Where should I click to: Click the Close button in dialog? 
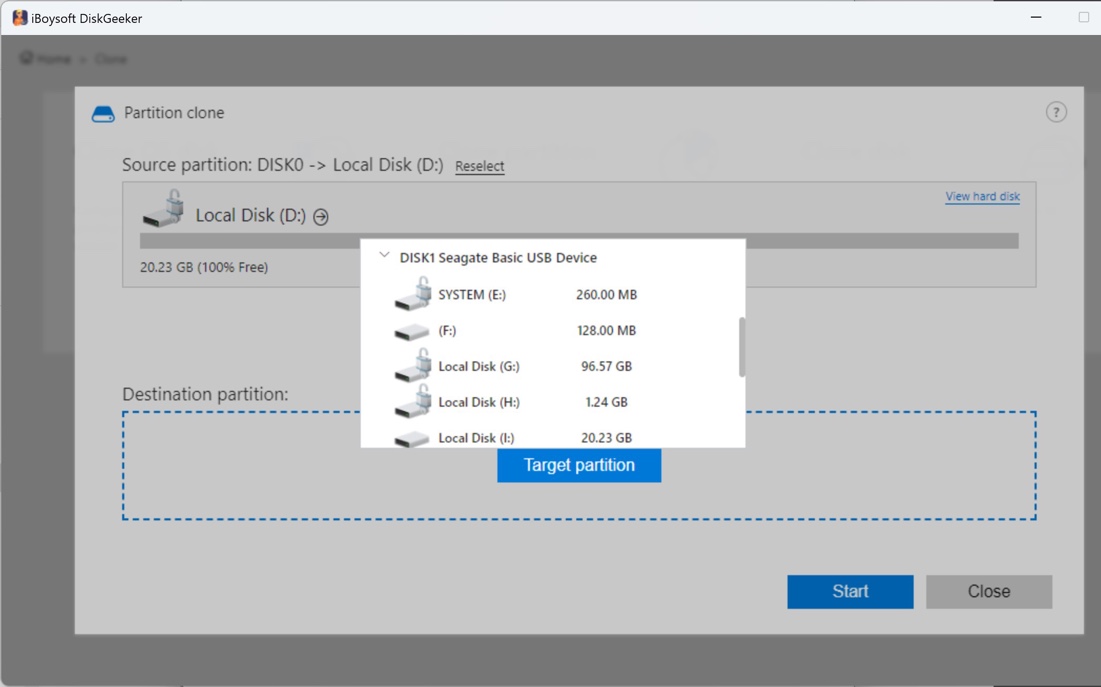(989, 591)
